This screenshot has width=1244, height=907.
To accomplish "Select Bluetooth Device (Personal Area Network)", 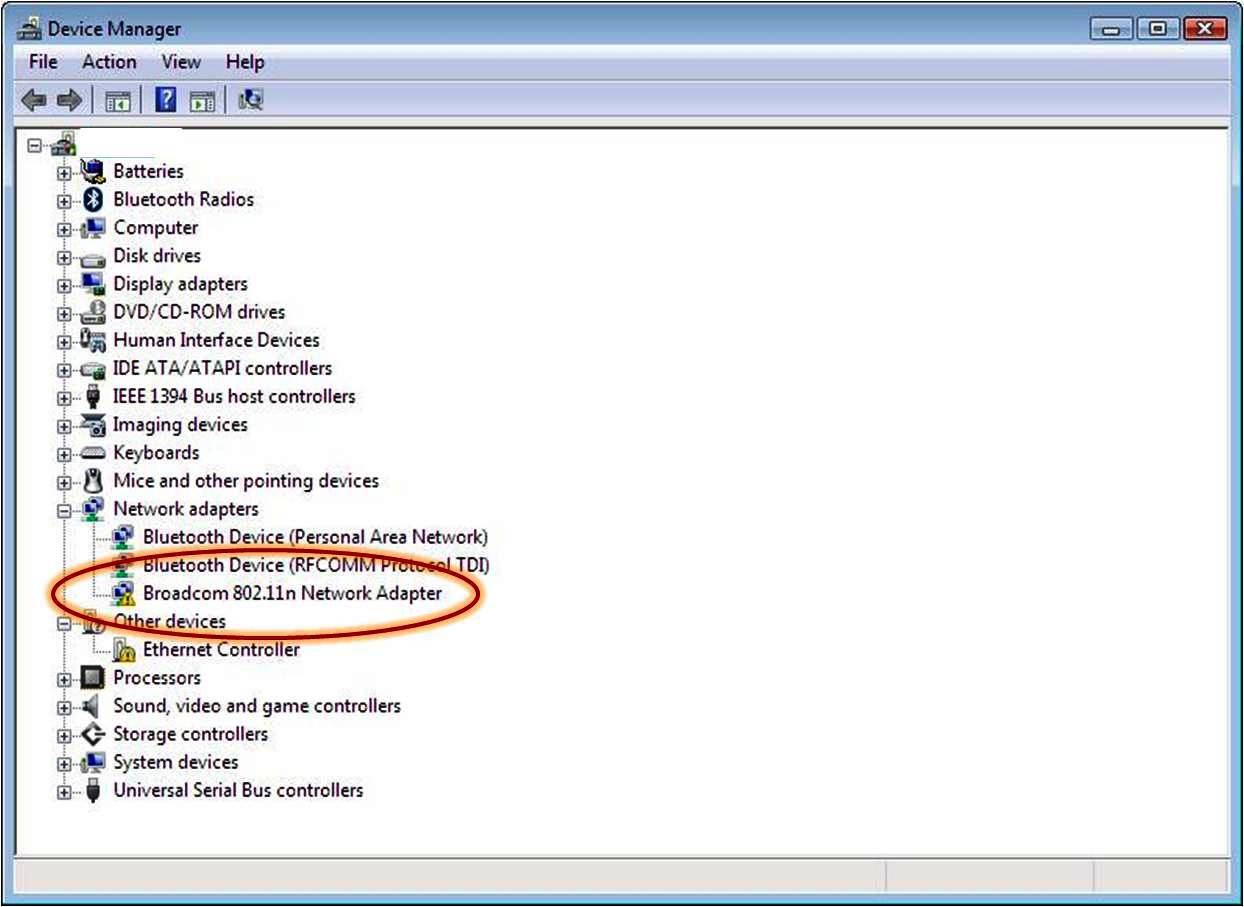I will click(x=315, y=537).
